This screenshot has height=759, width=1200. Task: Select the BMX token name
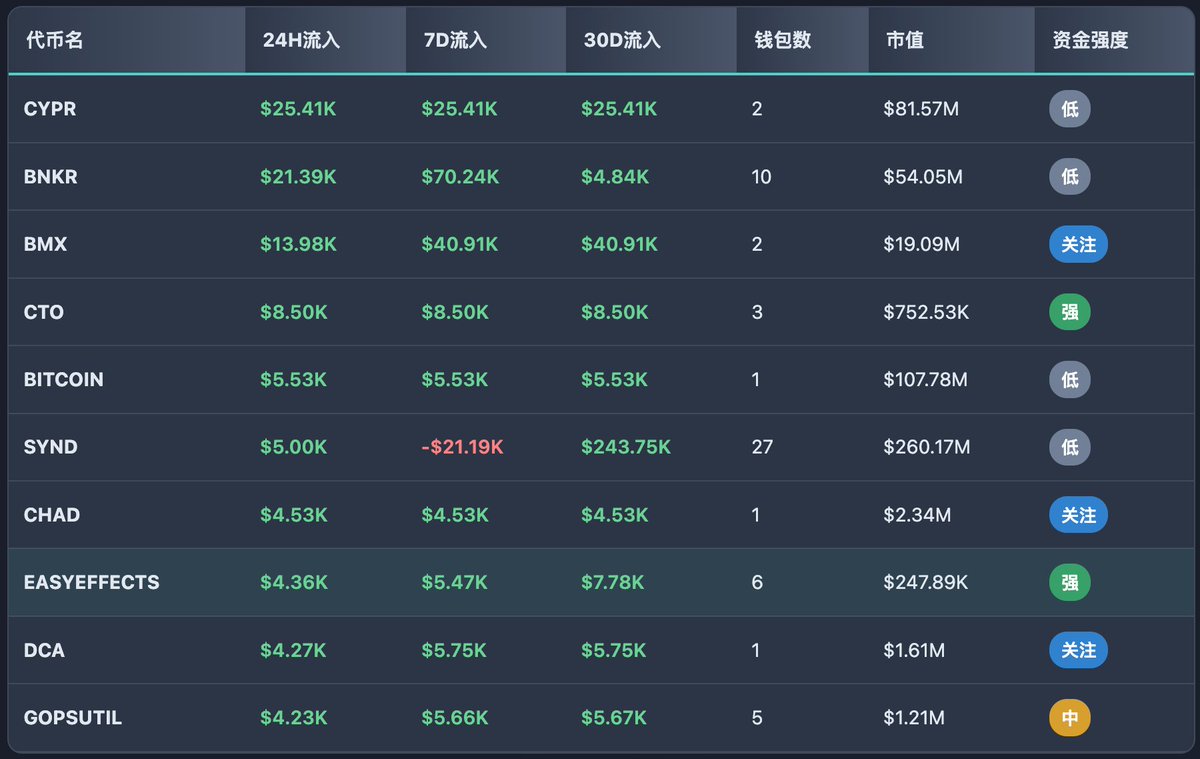(x=45, y=244)
